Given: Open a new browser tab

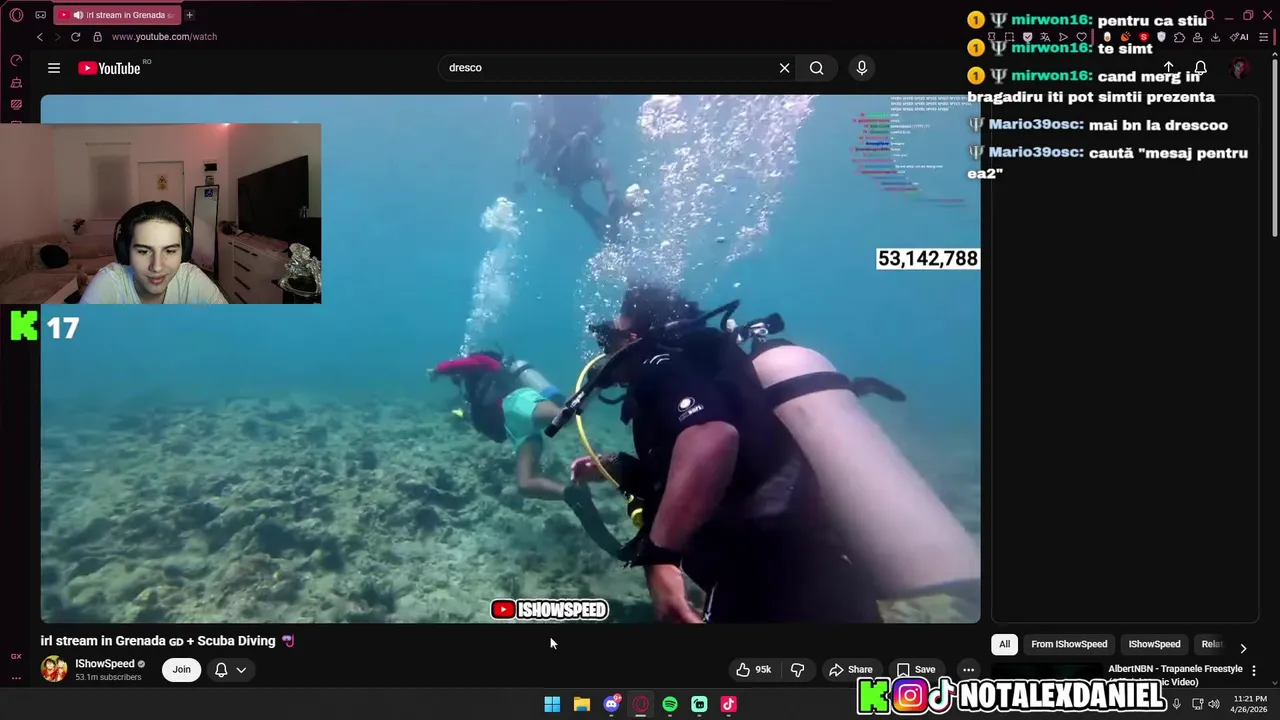Looking at the screenshot, I should (189, 15).
